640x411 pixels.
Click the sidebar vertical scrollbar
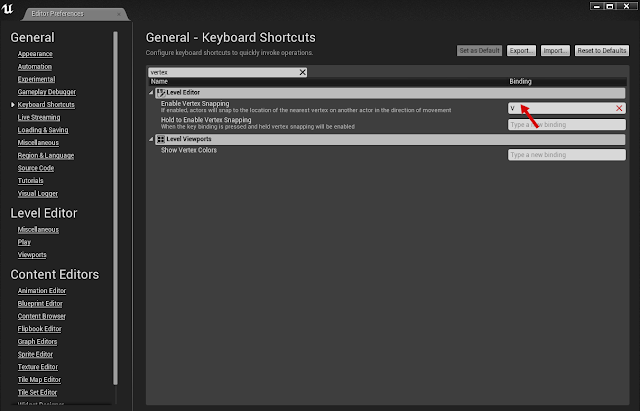pyautogui.click(x=116, y=208)
